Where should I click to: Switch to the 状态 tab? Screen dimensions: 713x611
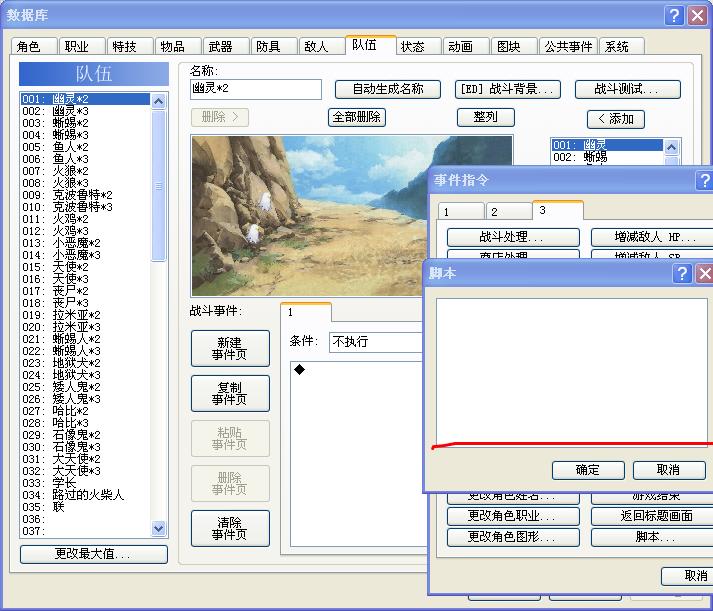pos(419,46)
